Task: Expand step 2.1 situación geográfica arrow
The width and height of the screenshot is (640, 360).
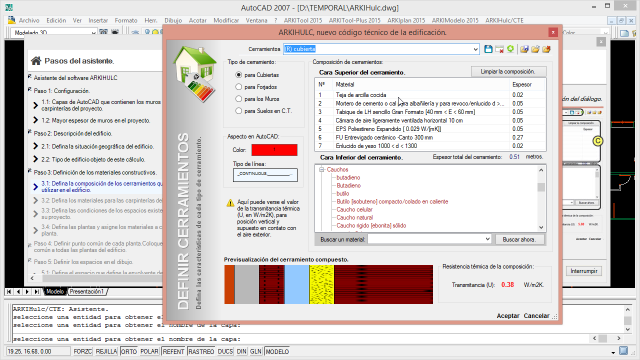Action: tap(36, 147)
